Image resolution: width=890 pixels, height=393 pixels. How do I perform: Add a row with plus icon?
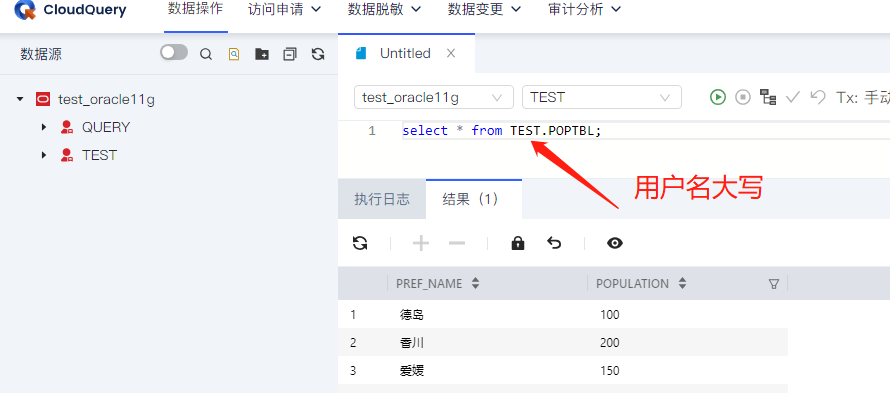pos(421,244)
